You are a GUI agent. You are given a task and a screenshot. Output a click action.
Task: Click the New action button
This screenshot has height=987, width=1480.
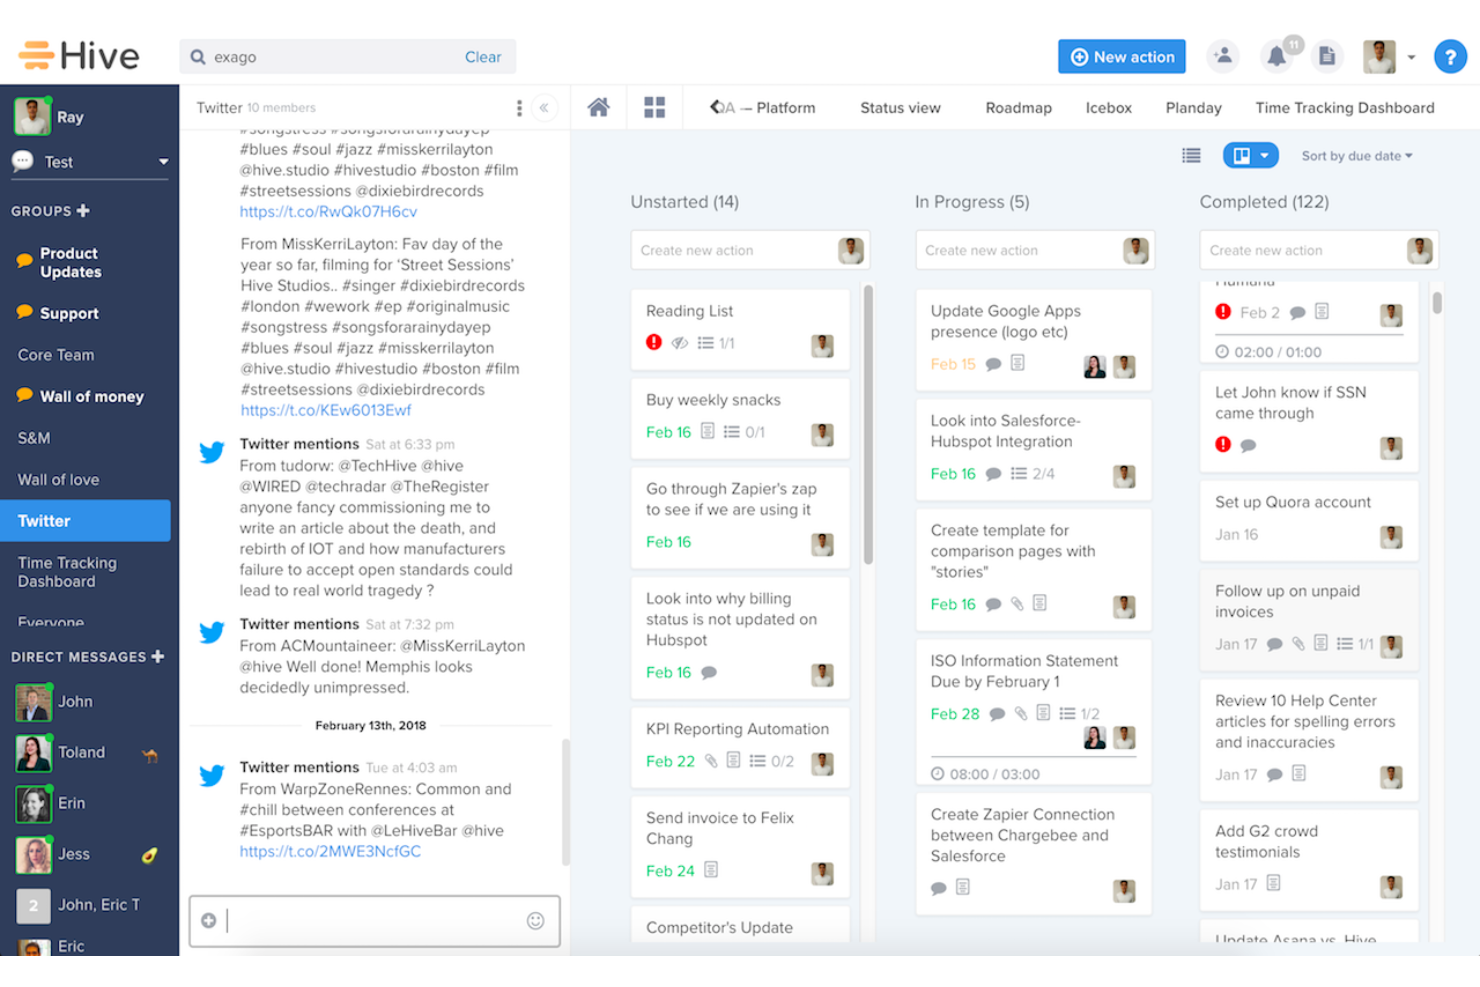pyautogui.click(x=1122, y=57)
